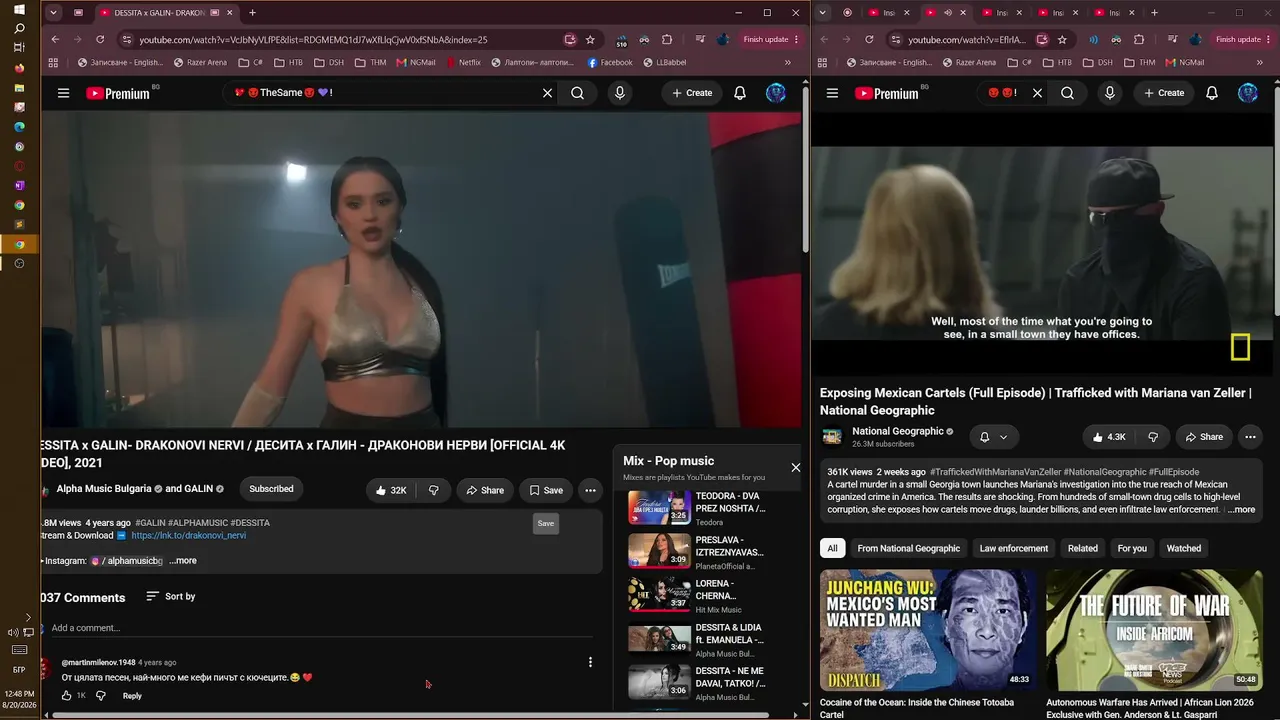Open Extensions puzzle icon in left Chrome window
The height and width of the screenshot is (720, 1280).
pos(667,39)
